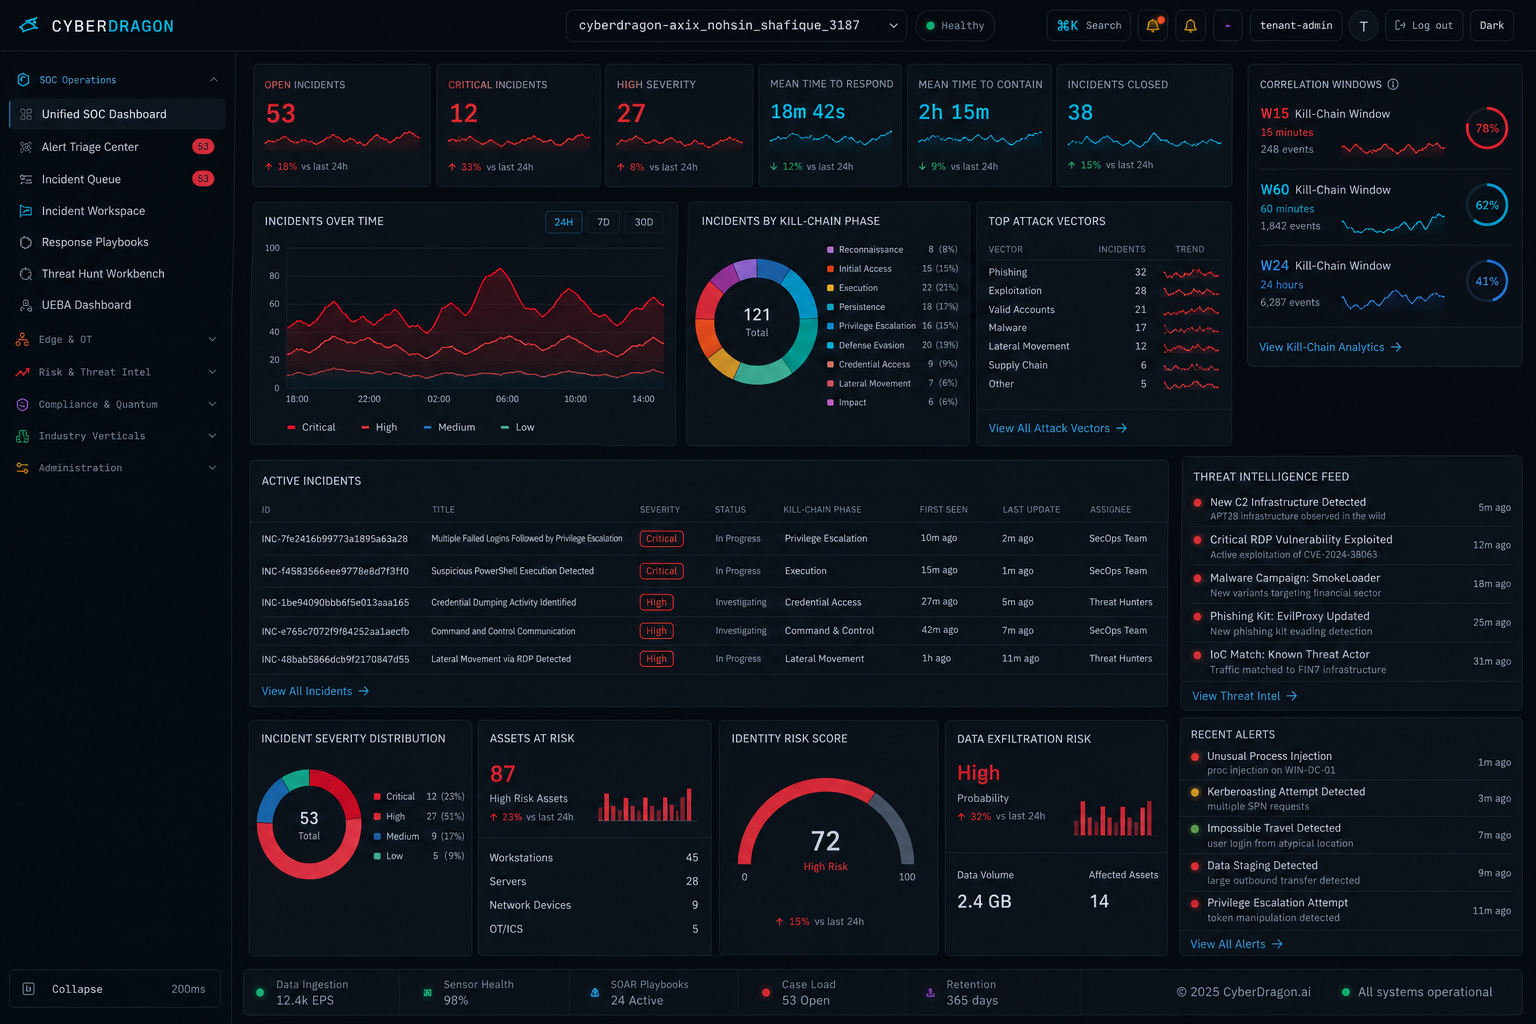Click the Sensor Health status icon
This screenshot has height=1024, width=1536.
click(x=427, y=993)
